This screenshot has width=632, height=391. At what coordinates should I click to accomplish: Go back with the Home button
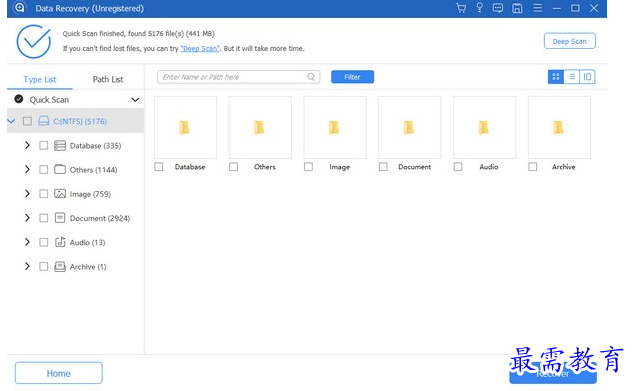(58, 373)
